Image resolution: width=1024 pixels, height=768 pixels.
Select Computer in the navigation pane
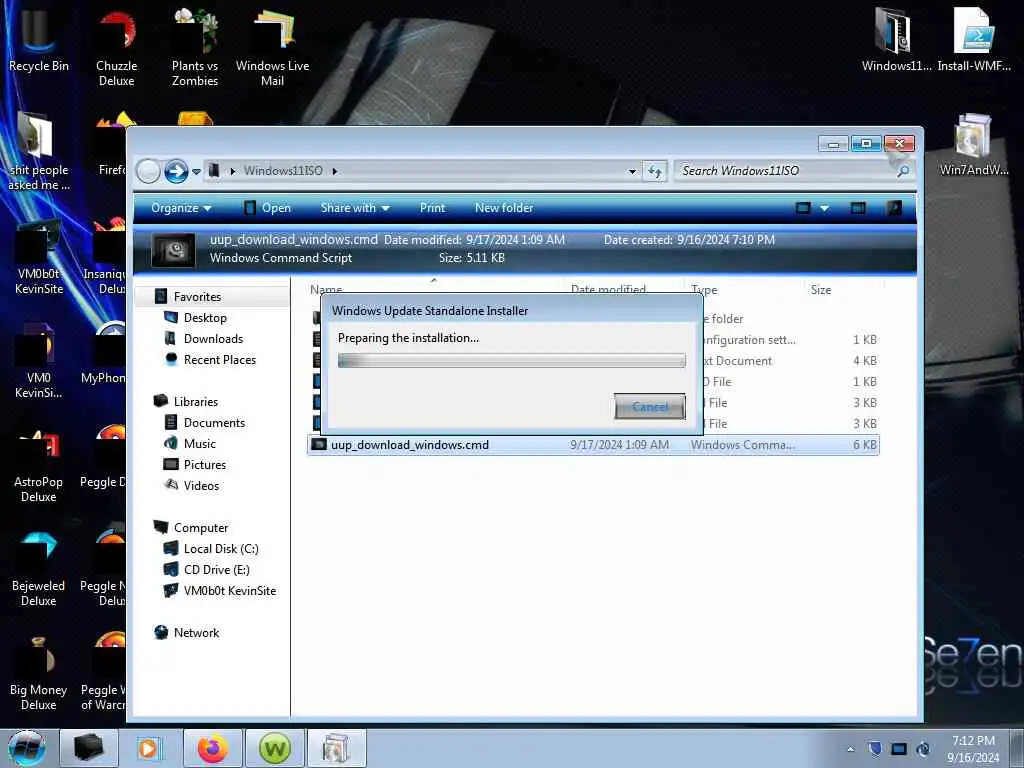pos(201,528)
